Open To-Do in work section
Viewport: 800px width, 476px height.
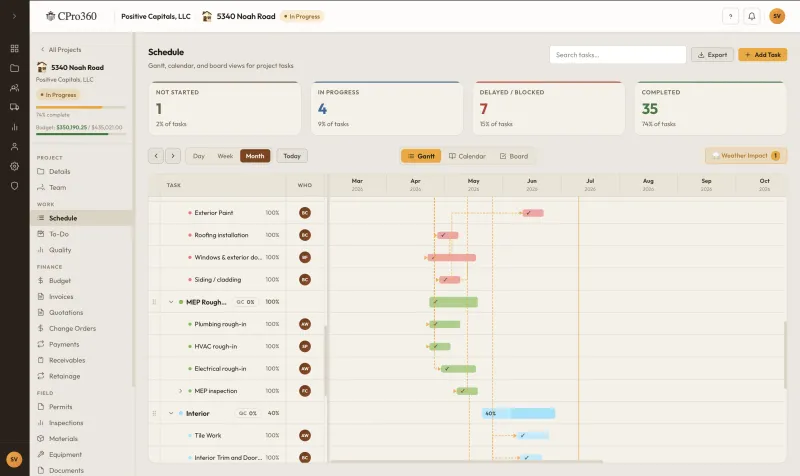coord(59,234)
